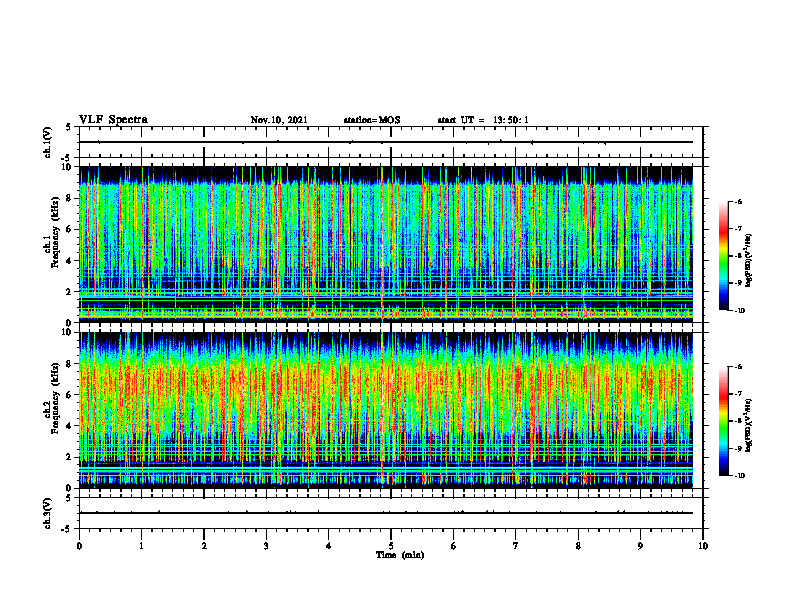The width and height of the screenshot is (792, 612).
Task: Click the ch.1 color bar 'log(PSD)' label
Action: pos(749,261)
